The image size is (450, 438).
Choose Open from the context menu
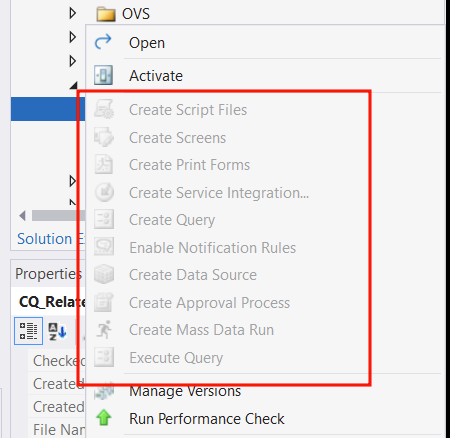pyautogui.click(x=147, y=43)
